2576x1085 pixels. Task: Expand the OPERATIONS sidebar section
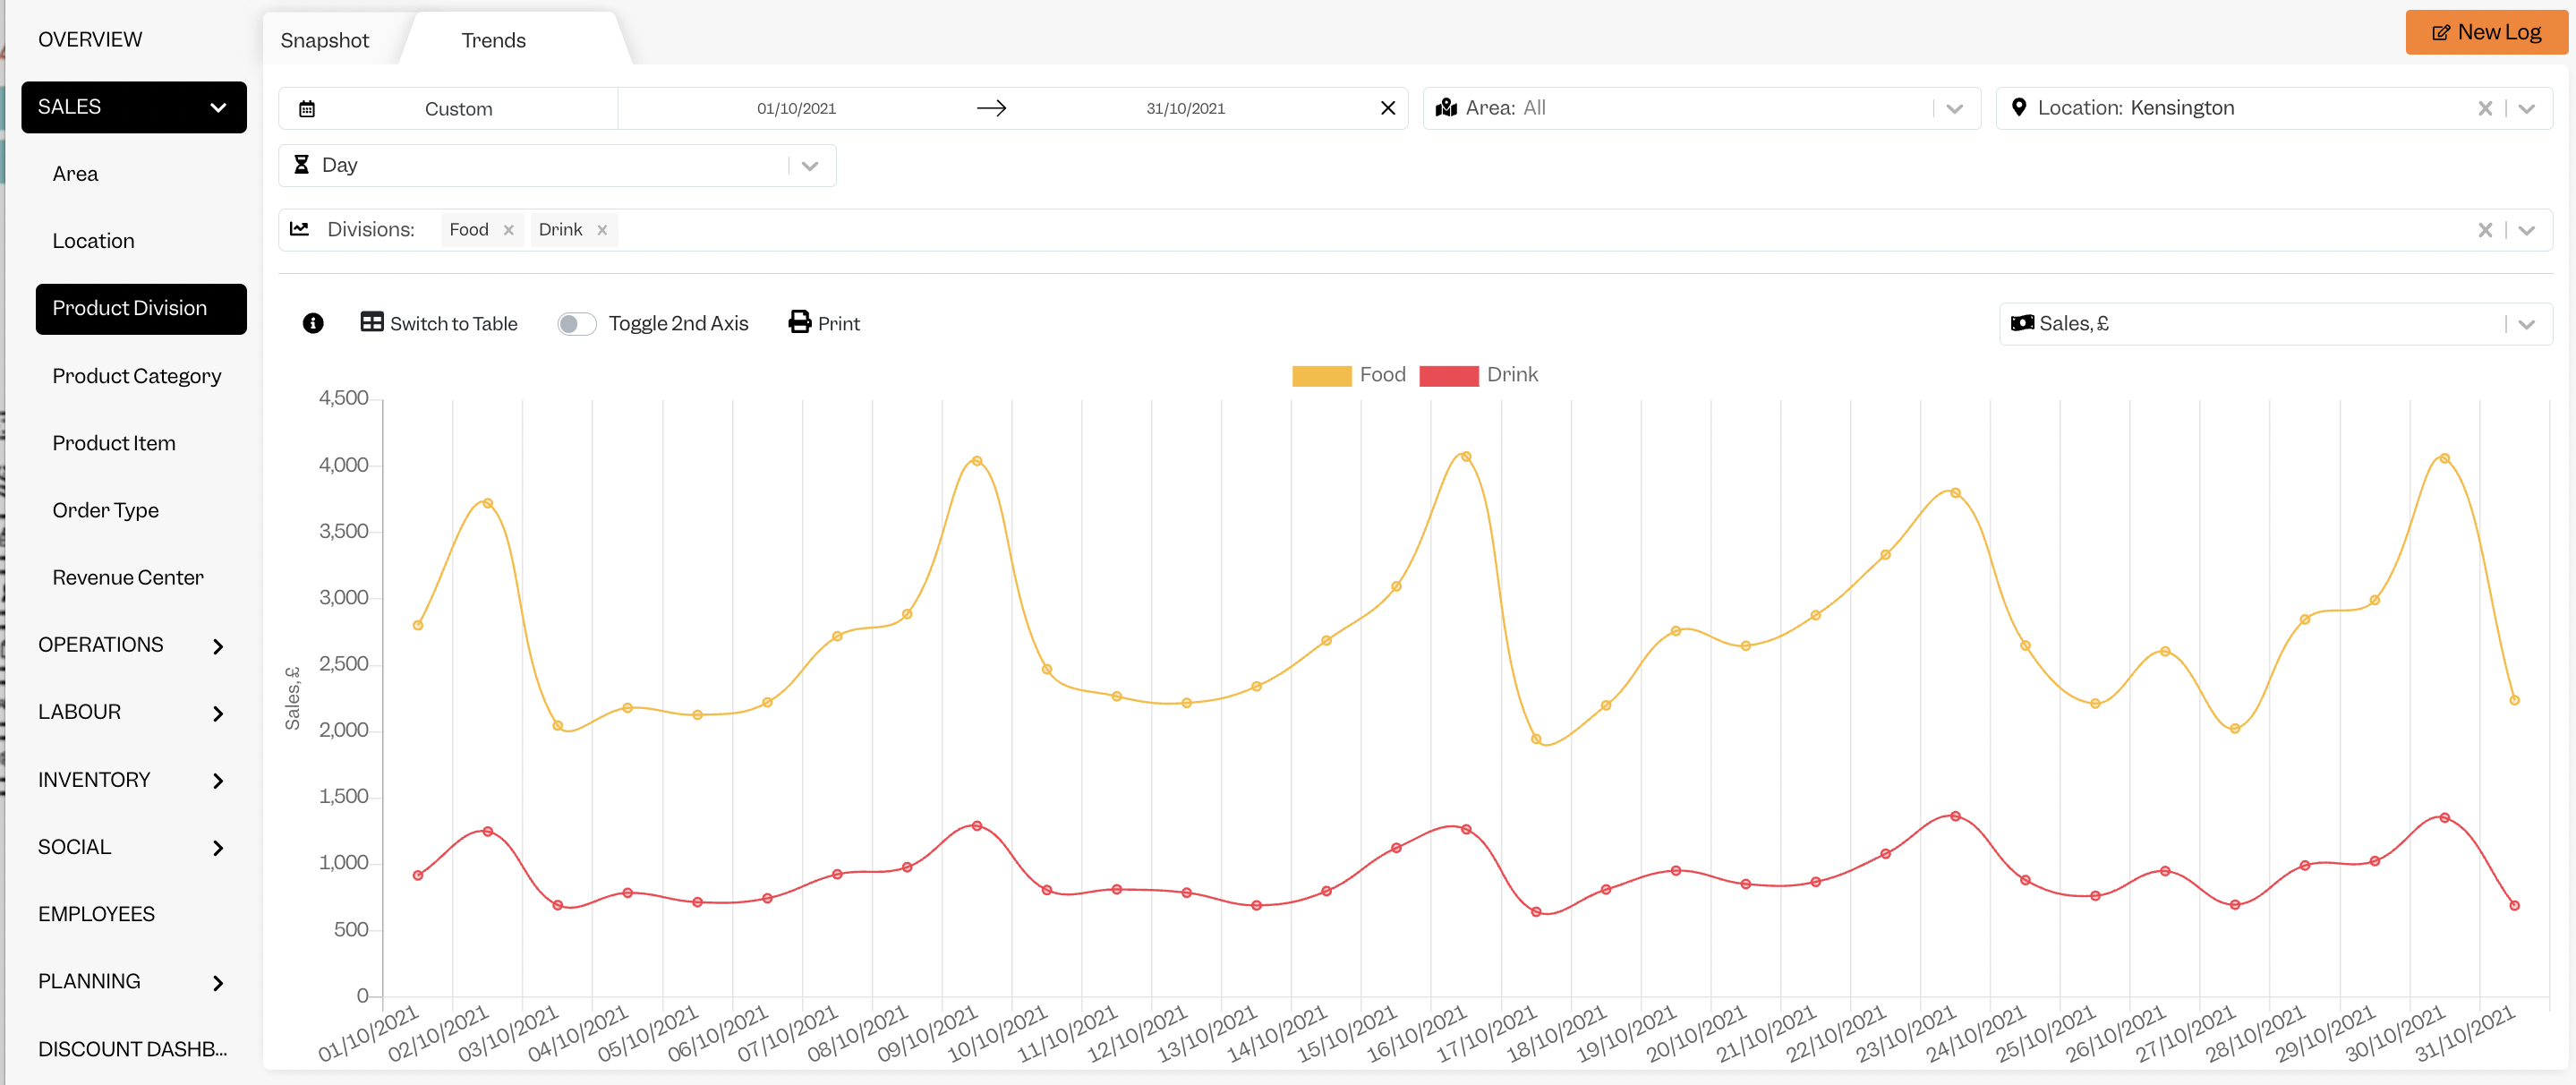click(131, 645)
